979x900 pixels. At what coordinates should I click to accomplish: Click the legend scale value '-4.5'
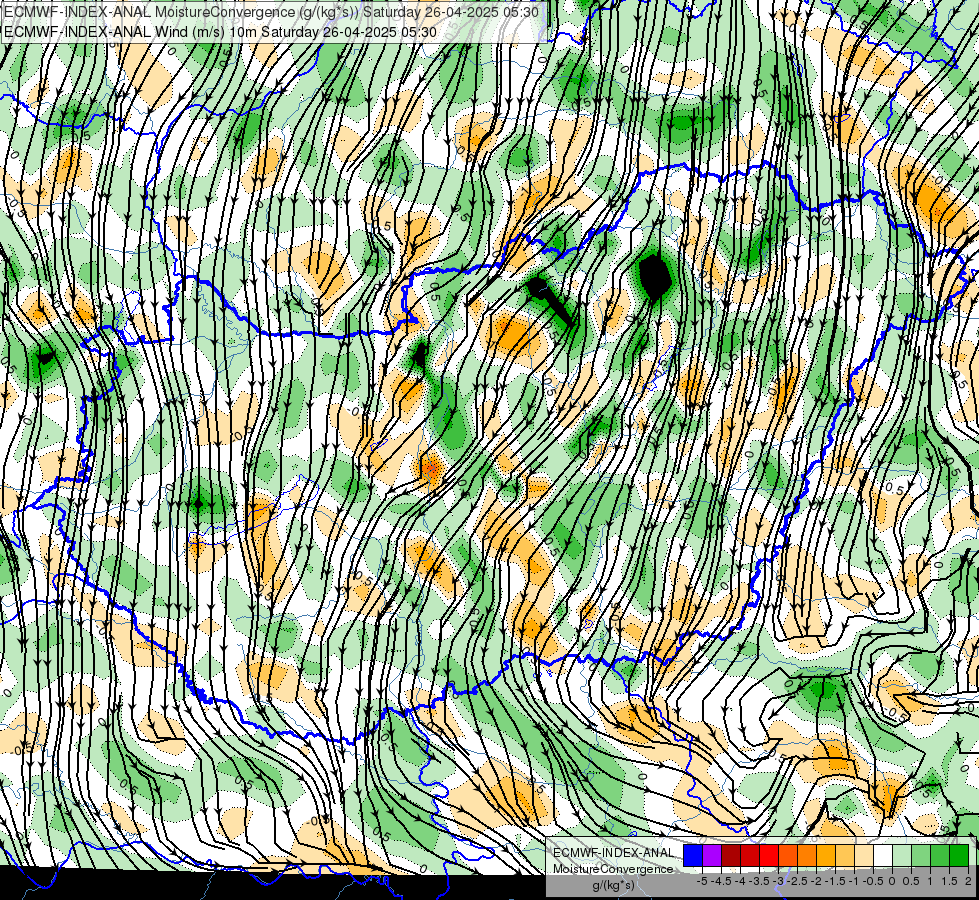[721, 881]
